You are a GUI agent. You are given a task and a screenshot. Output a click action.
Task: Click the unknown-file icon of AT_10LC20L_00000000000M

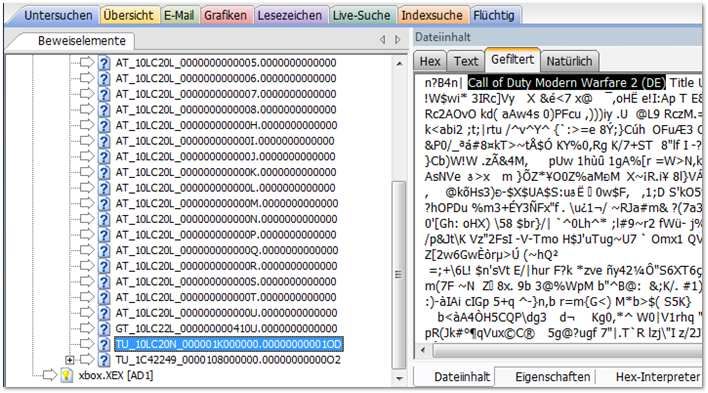[x=104, y=203]
